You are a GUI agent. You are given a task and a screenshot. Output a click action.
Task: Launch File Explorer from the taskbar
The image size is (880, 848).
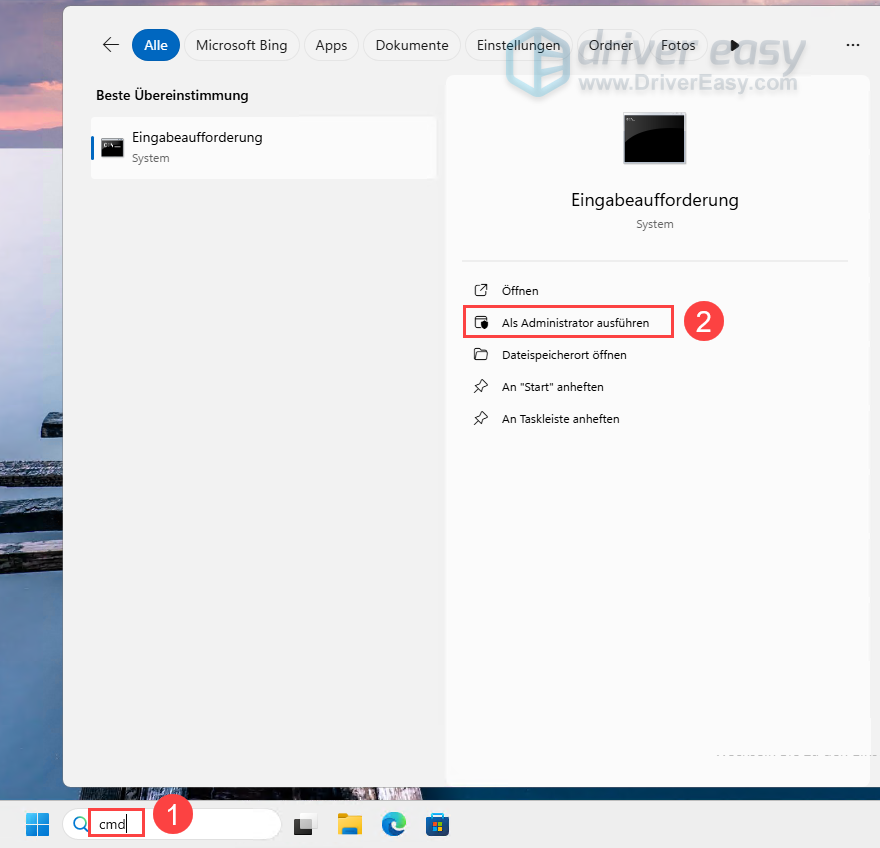pyautogui.click(x=350, y=824)
